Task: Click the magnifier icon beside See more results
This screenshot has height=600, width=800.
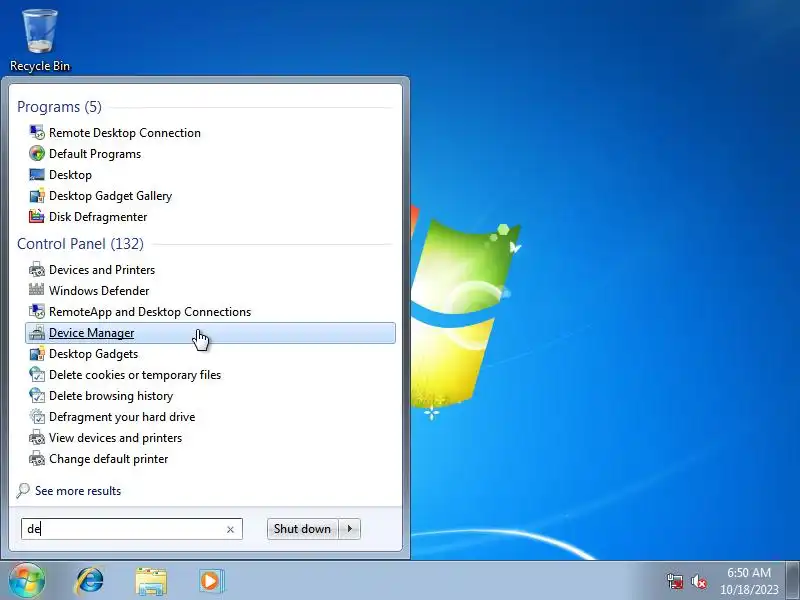Action: point(23,490)
